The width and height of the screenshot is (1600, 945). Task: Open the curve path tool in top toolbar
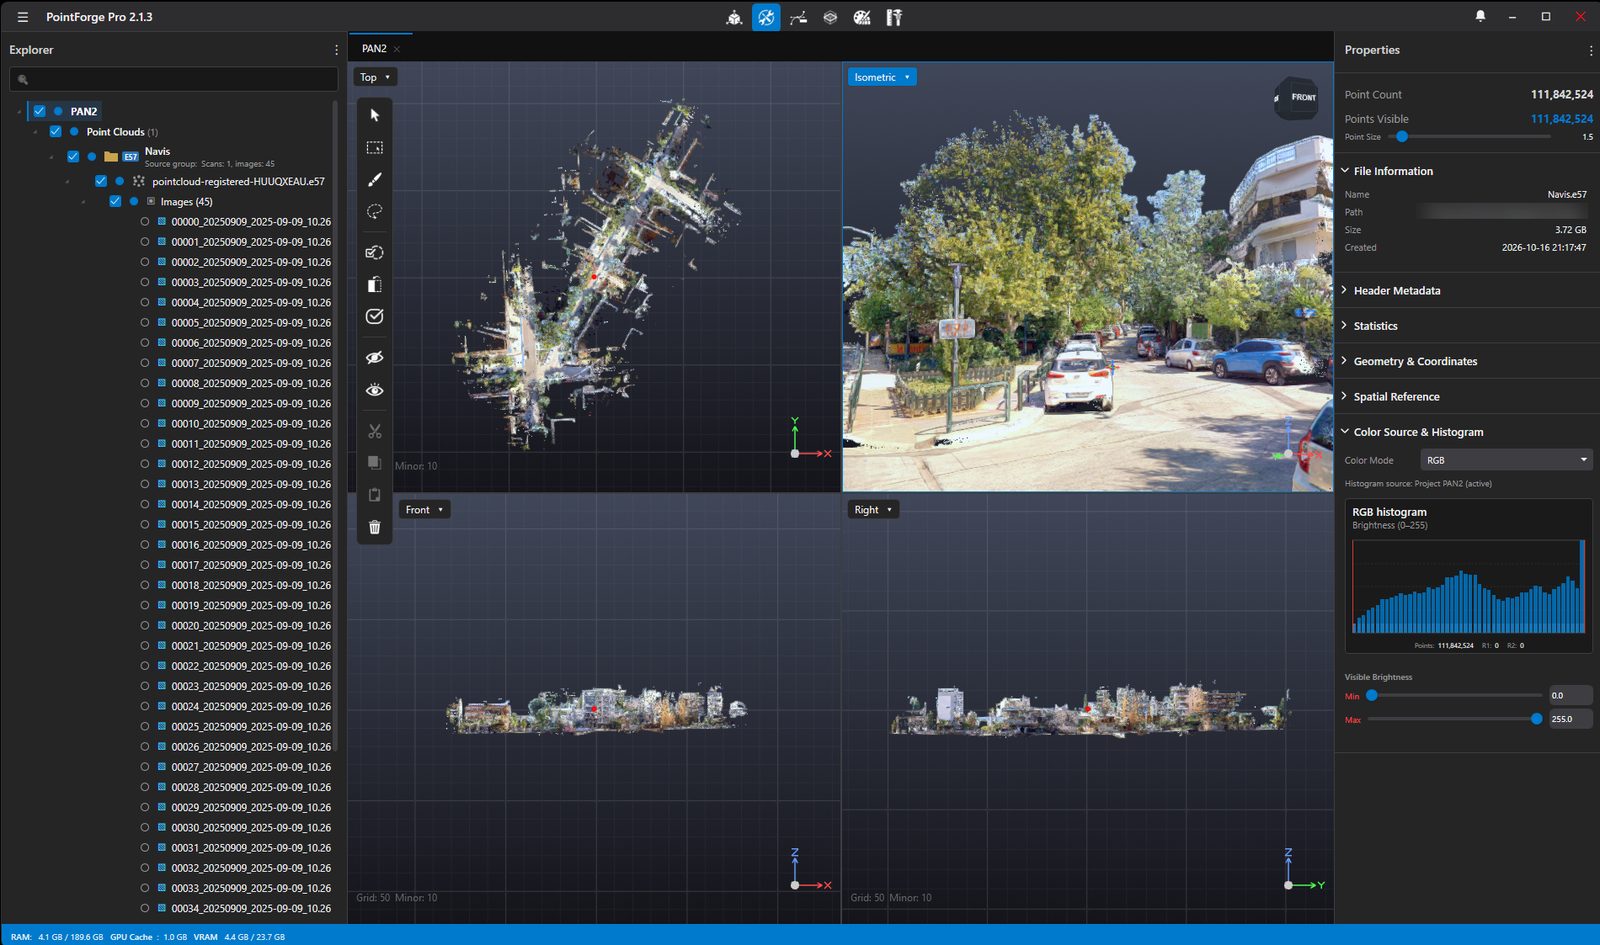click(x=798, y=17)
